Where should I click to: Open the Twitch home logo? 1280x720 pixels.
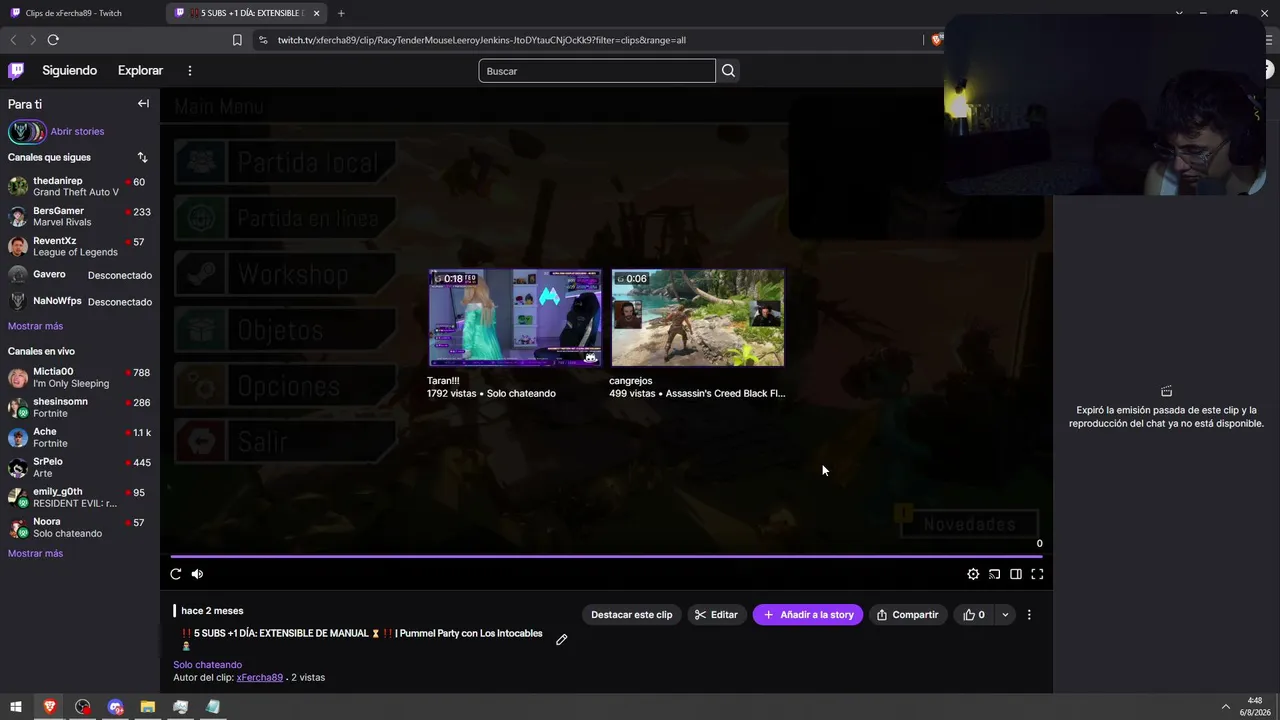(x=16, y=70)
